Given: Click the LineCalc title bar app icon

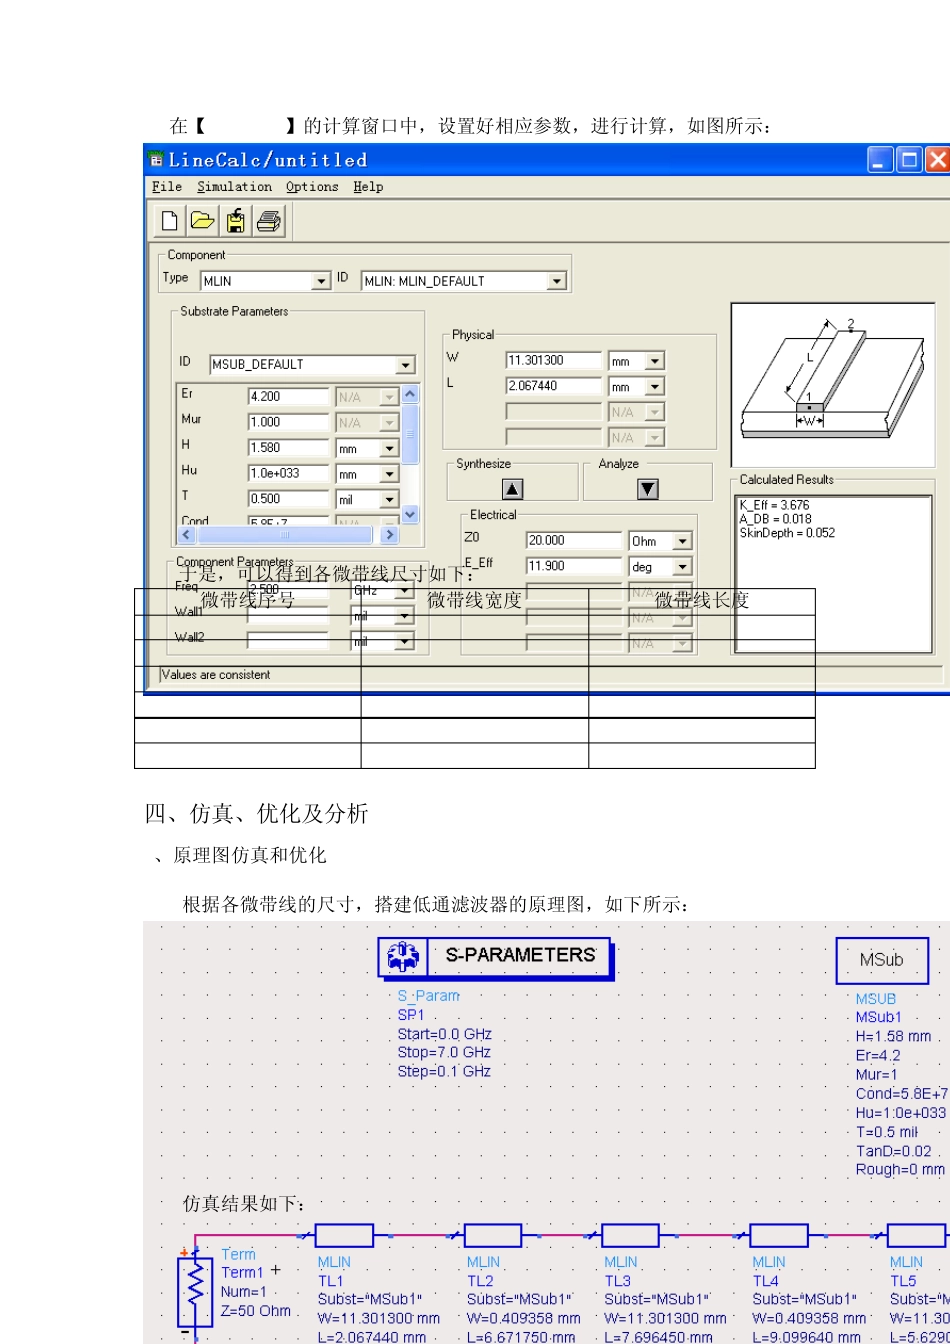Looking at the screenshot, I should (156, 160).
